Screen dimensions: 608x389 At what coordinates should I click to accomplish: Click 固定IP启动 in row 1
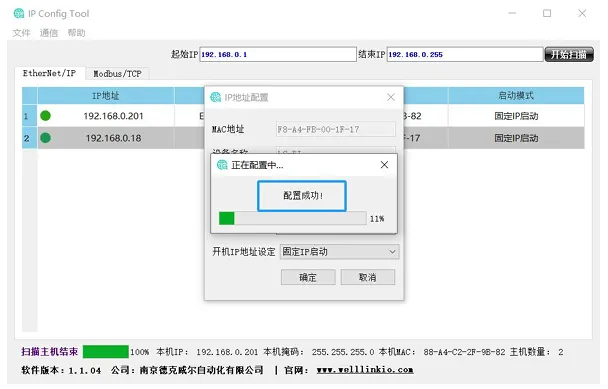pos(516,116)
